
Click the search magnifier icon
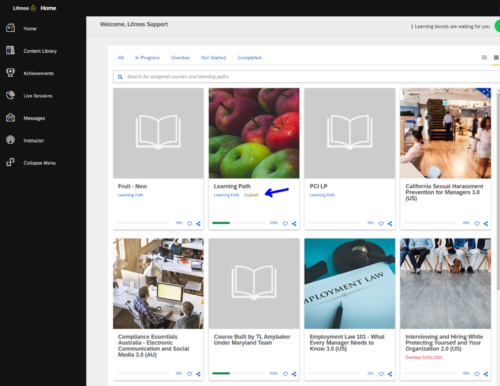pos(120,77)
